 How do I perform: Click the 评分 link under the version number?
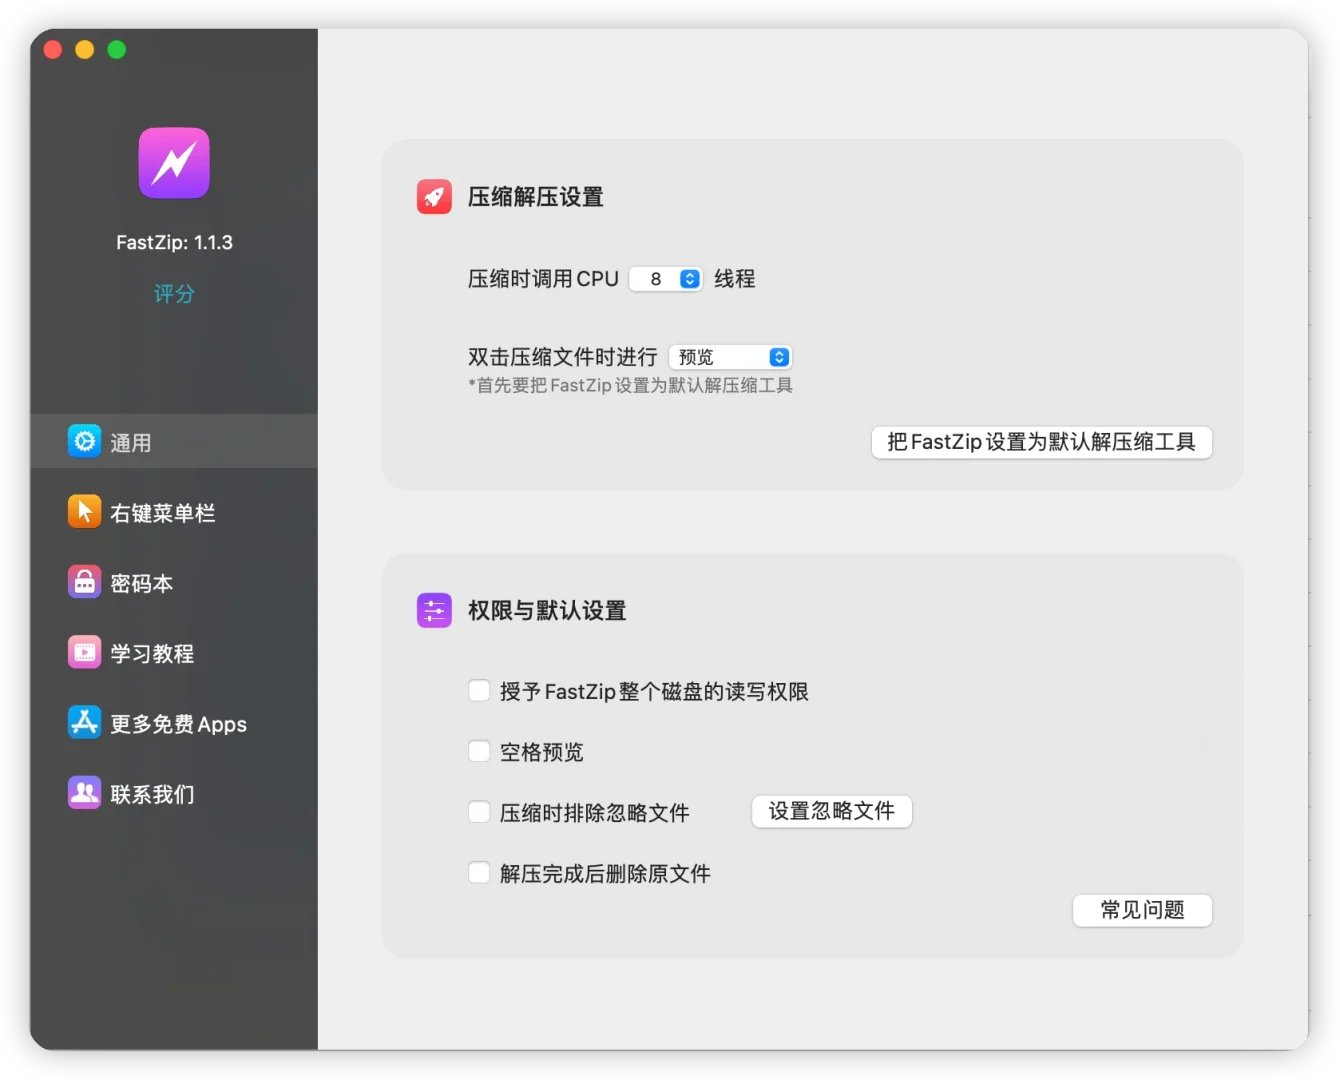tap(173, 293)
